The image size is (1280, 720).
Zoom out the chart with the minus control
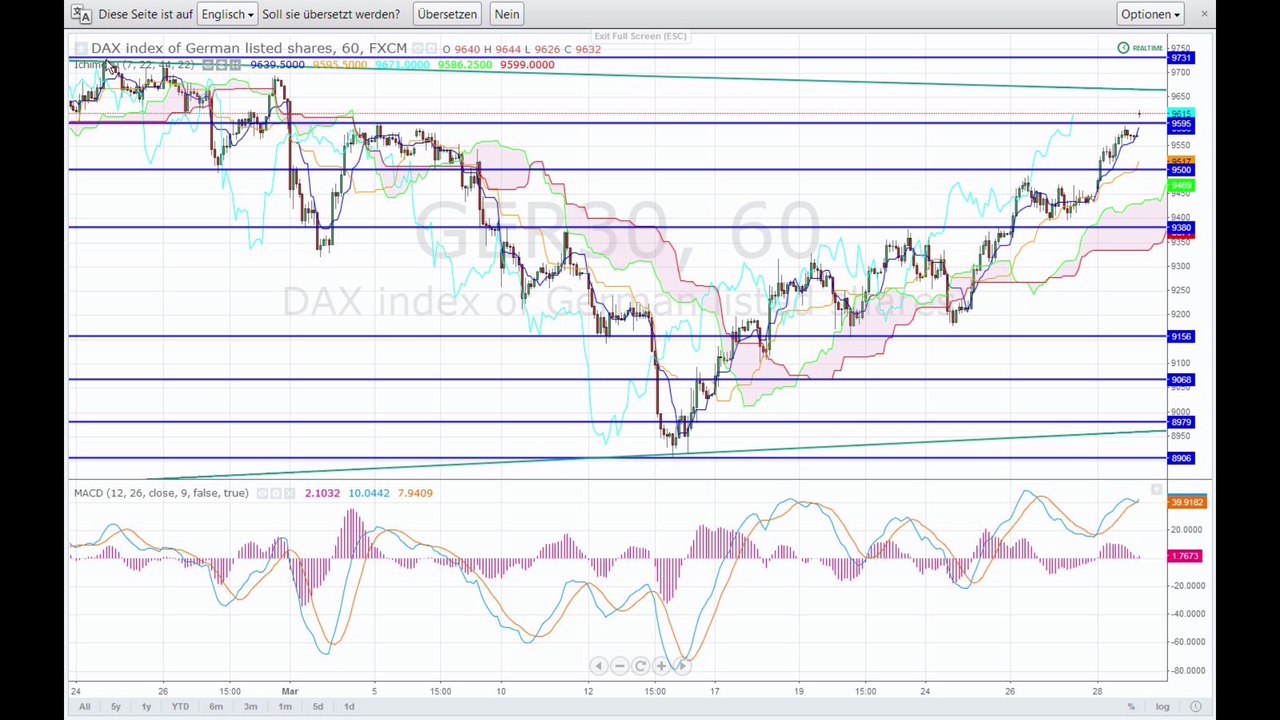coord(619,666)
